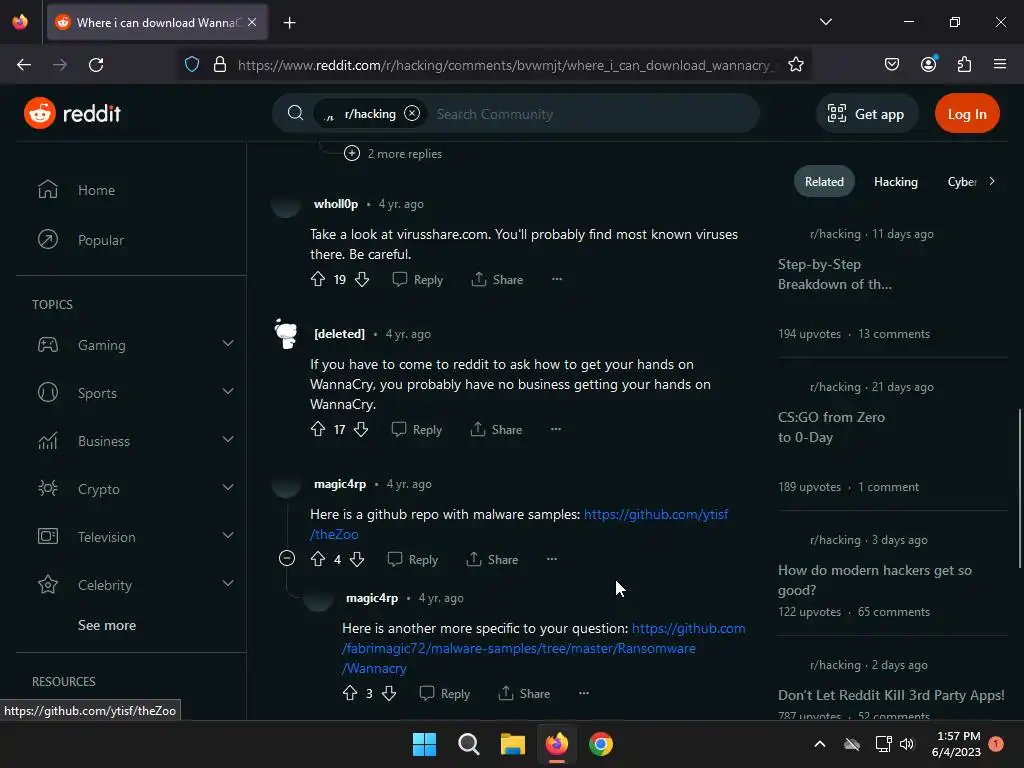Reload the current Reddit page
The width and height of the screenshot is (1024, 768).
[96, 65]
